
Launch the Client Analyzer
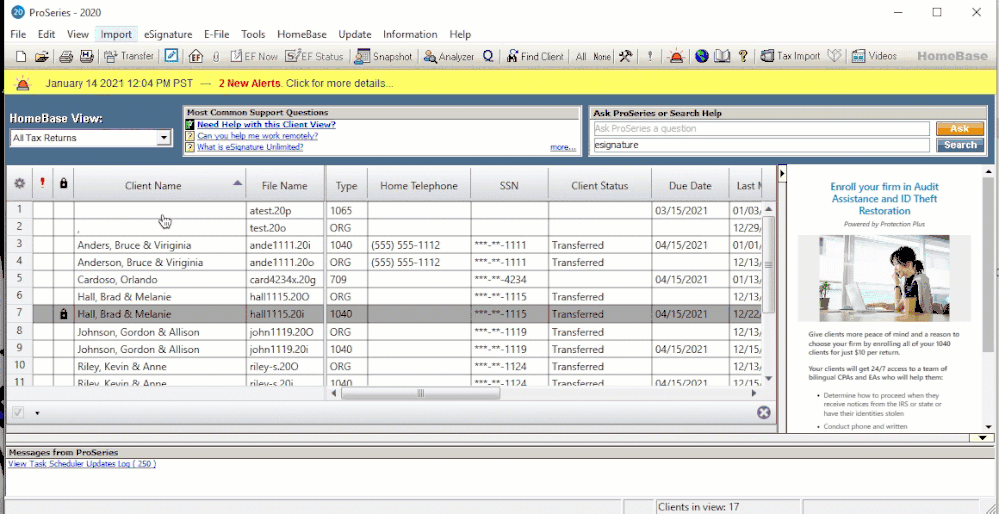448,57
